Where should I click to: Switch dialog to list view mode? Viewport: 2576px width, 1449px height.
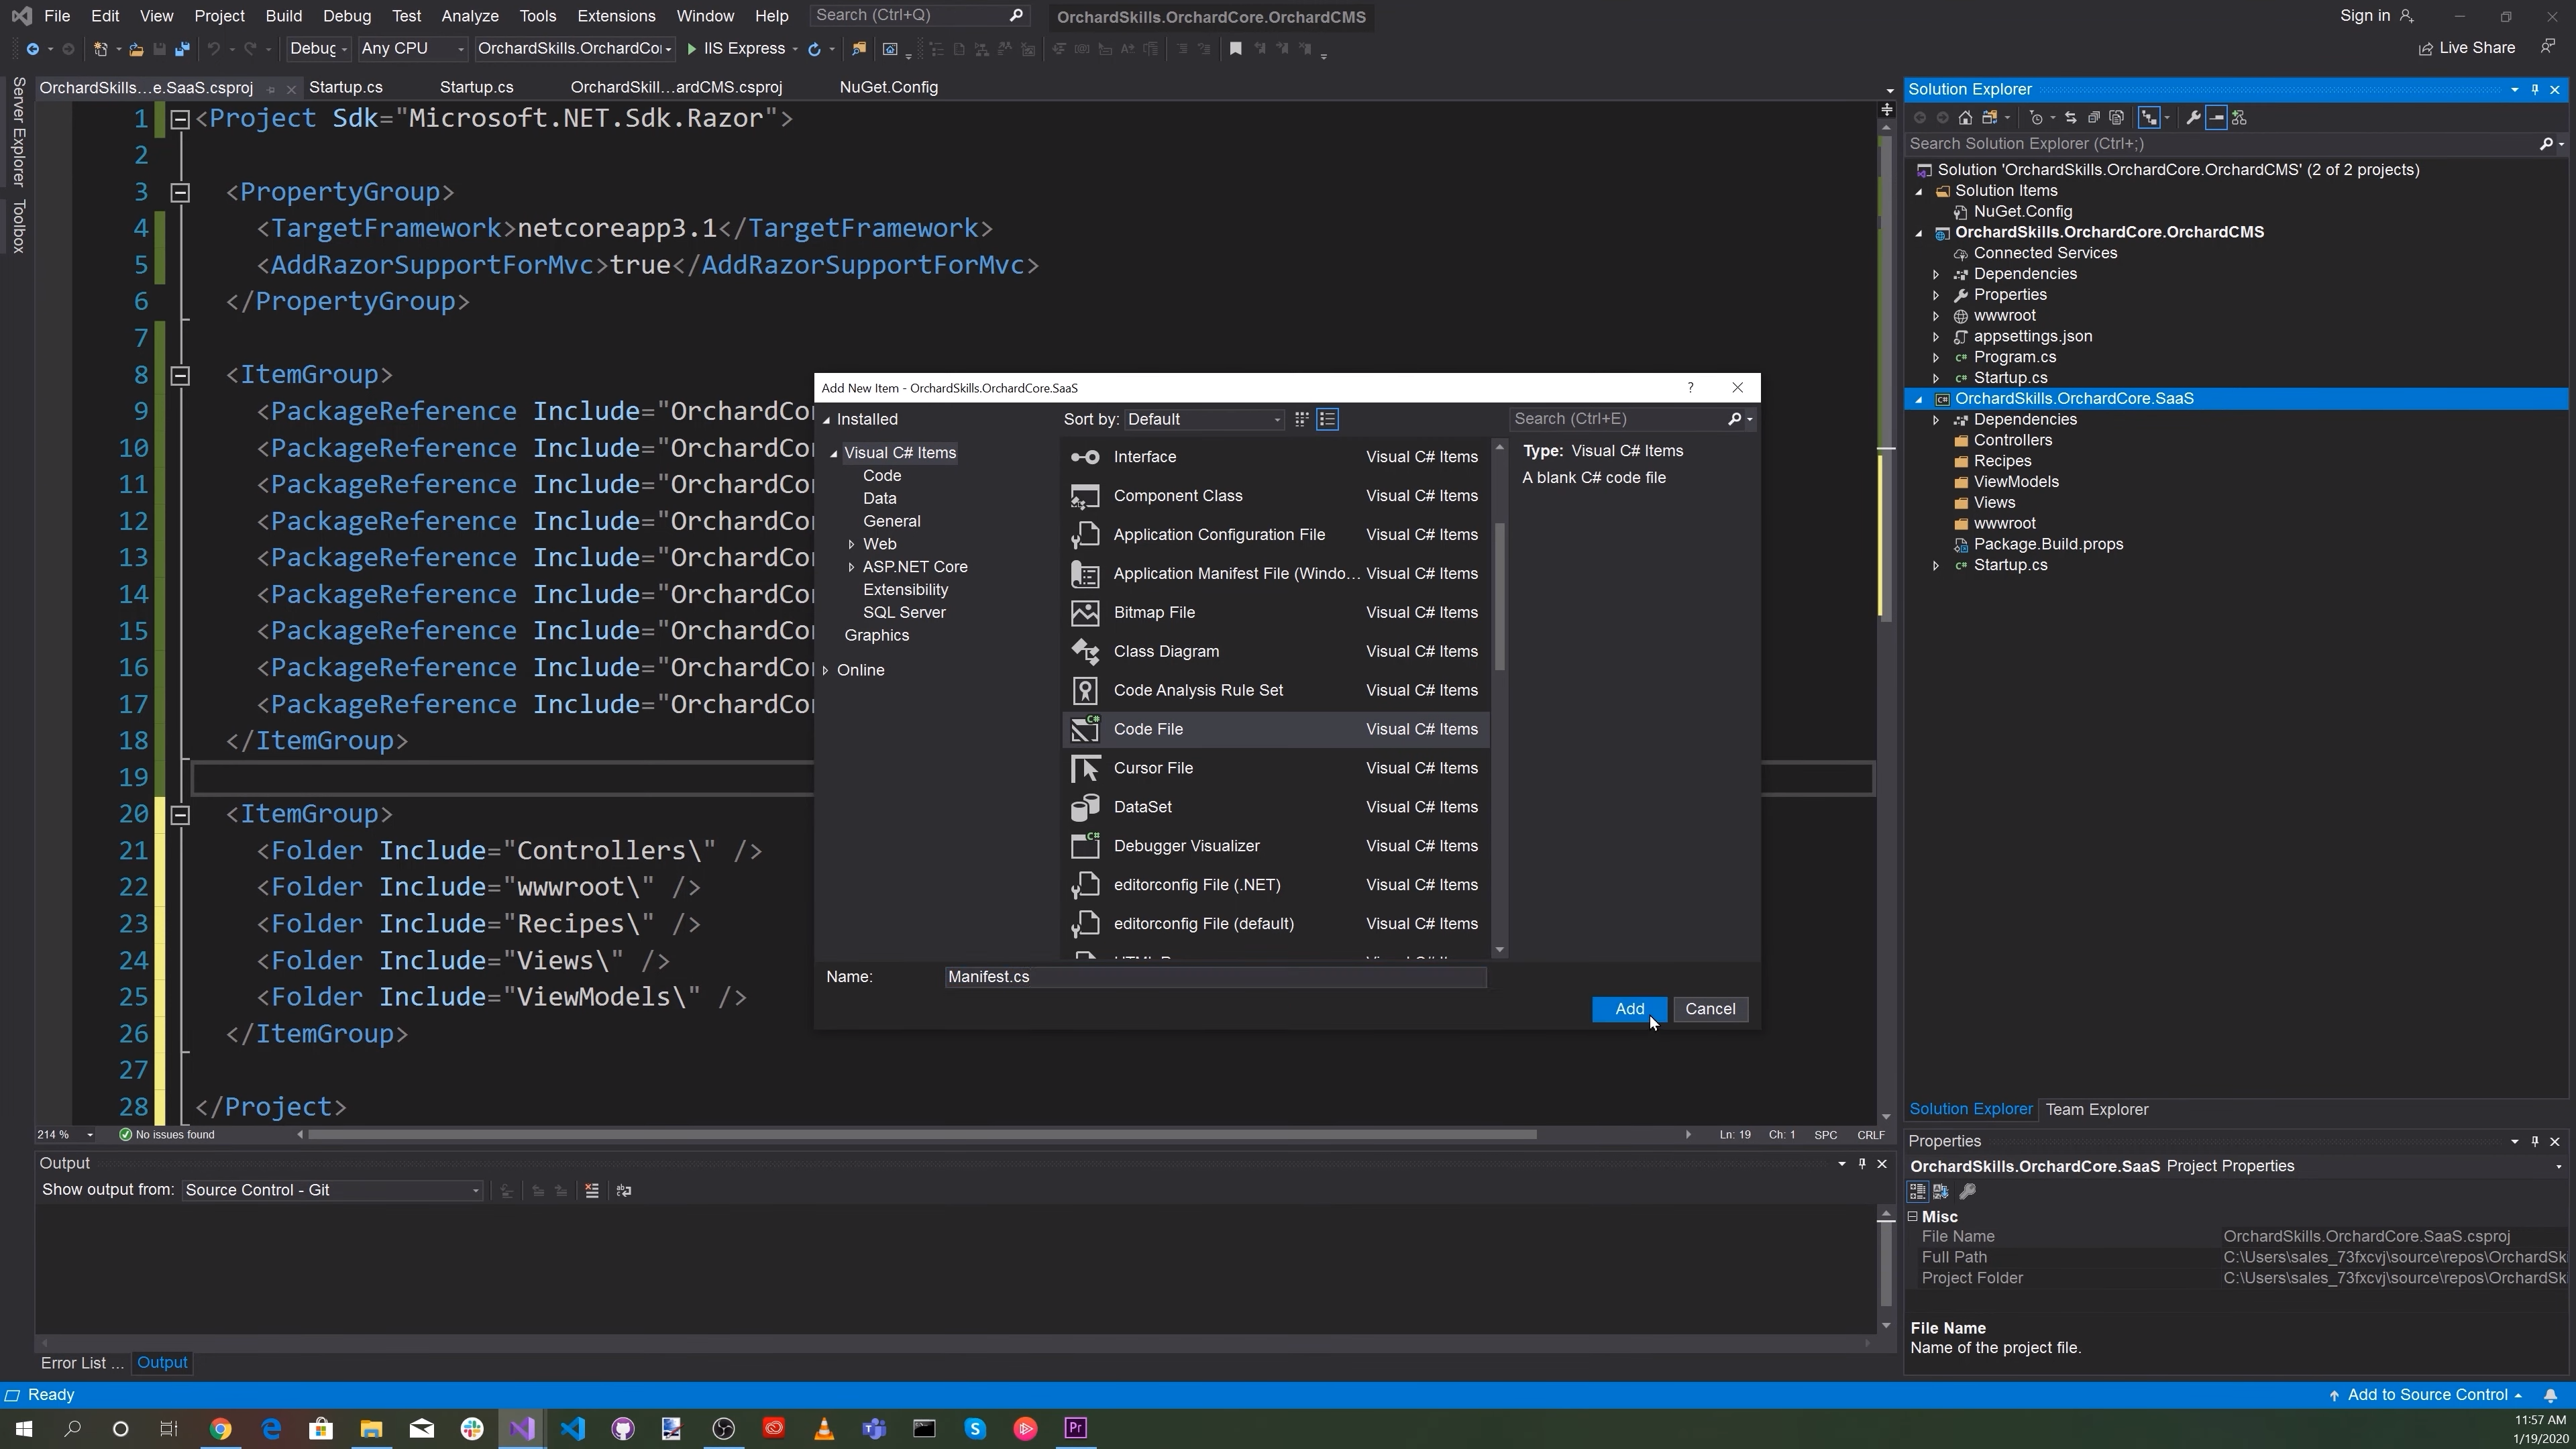pyautogui.click(x=1328, y=419)
